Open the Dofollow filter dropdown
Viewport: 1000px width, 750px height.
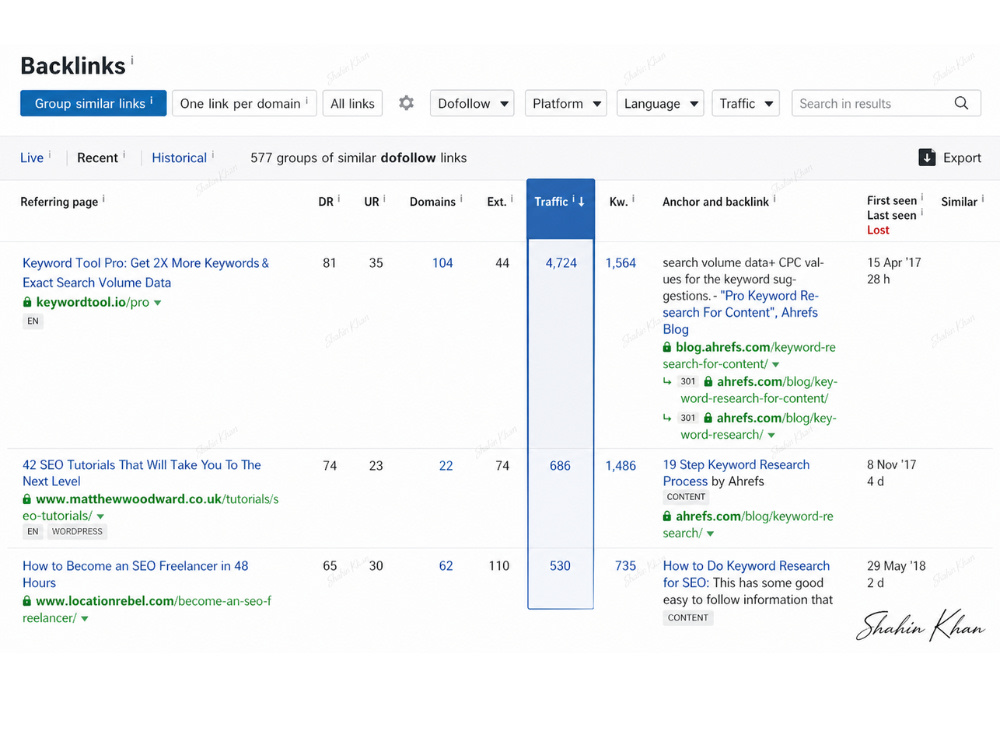coord(472,103)
